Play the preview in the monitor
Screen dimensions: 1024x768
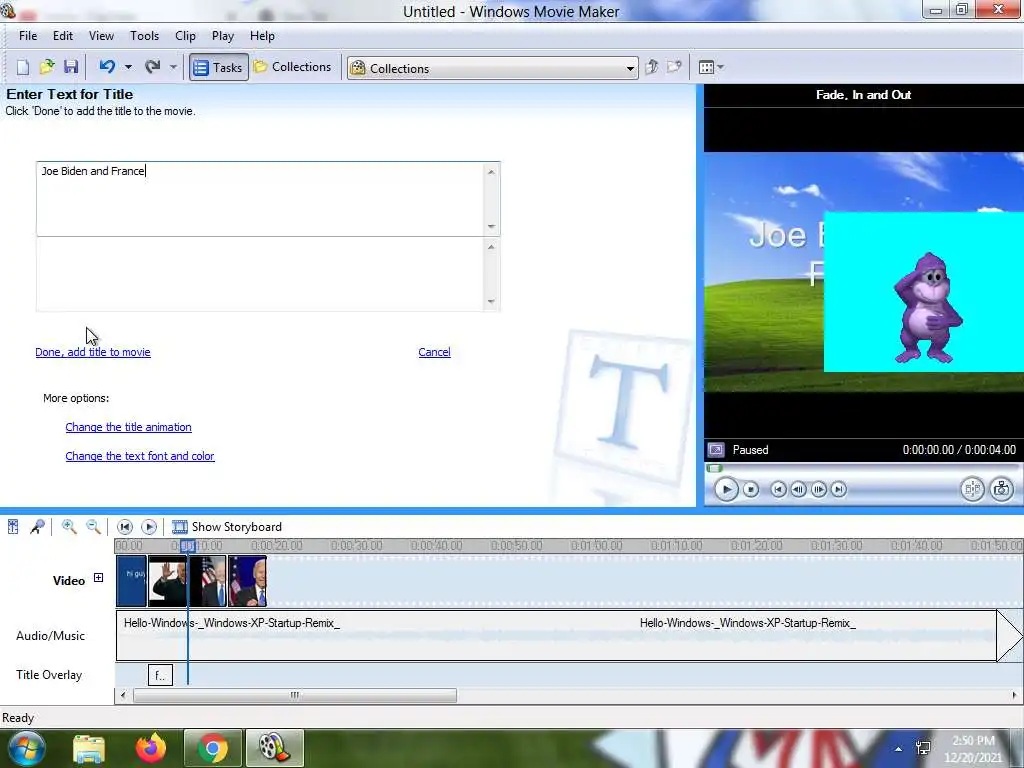(726, 489)
